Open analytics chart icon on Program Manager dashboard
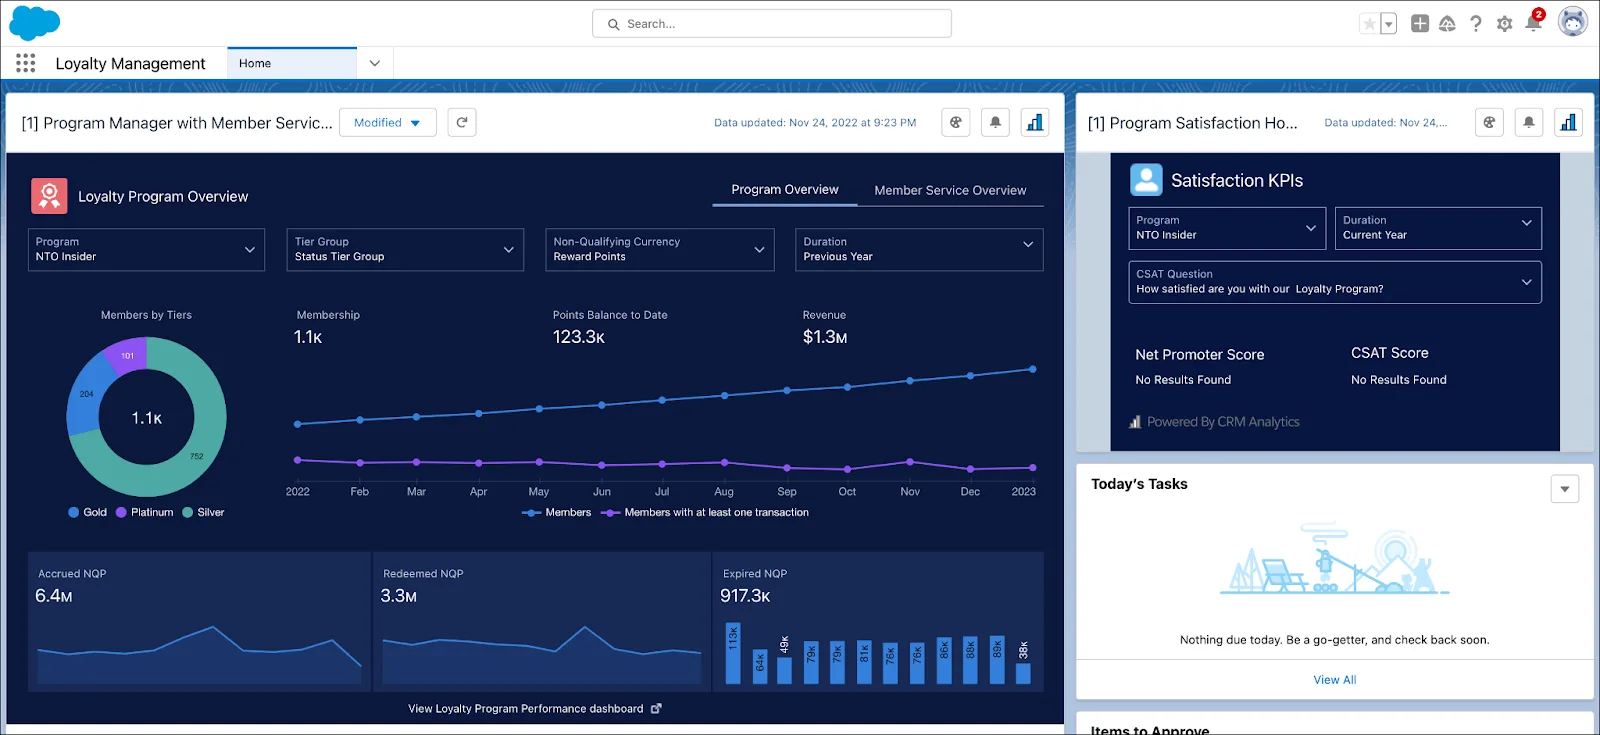 tap(1035, 122)
